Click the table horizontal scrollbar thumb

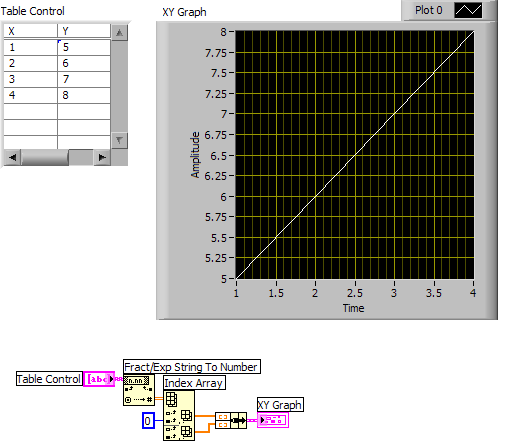(x=45, y=157)
